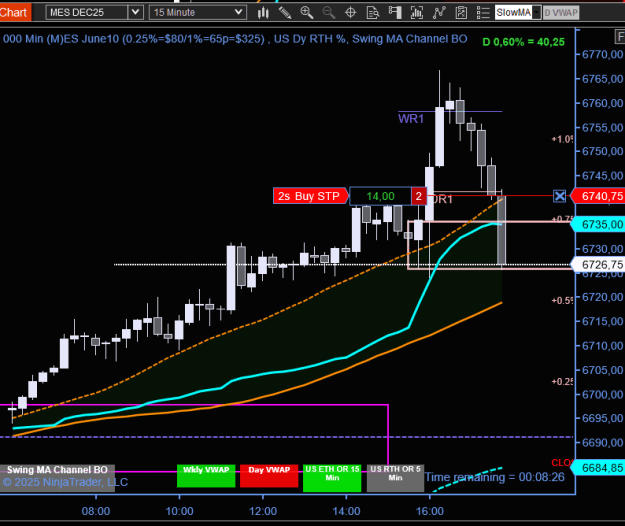Select the 2s Buy STP order label

tap(309, 196)
